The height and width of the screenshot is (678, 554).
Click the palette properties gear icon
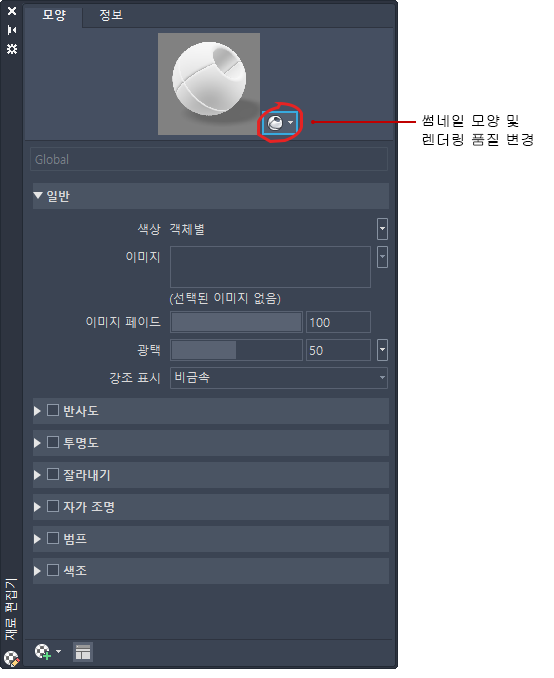[x=12, y=49]
